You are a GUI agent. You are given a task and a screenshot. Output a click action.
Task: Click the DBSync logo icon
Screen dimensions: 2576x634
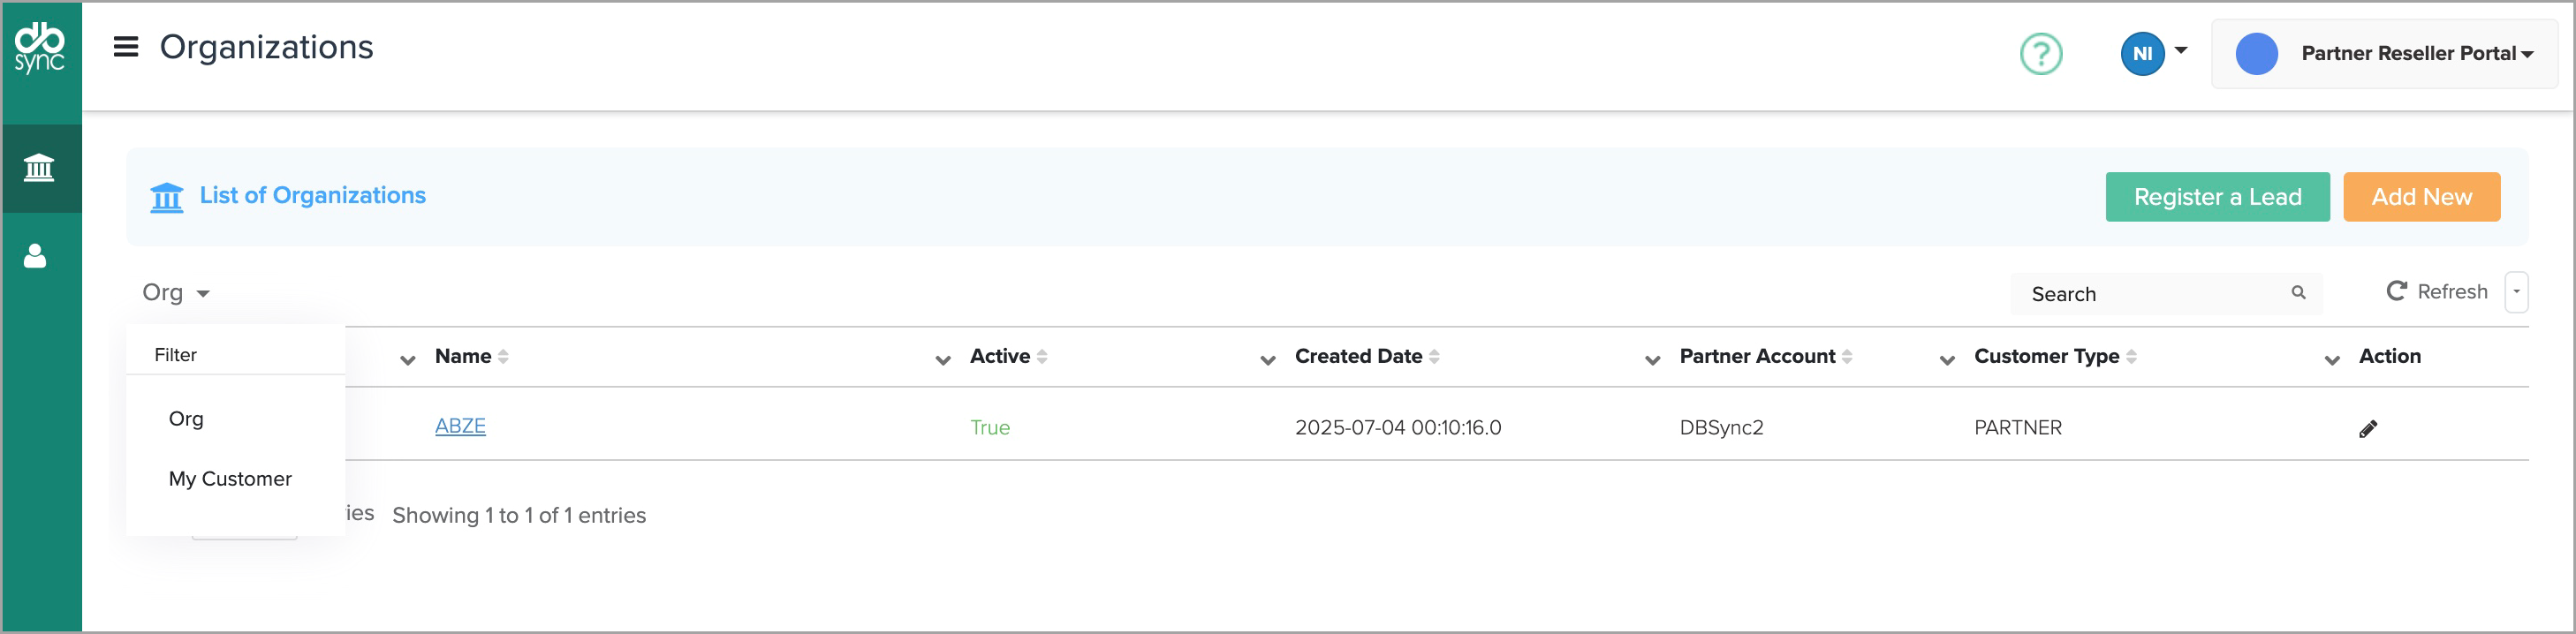point(40,47)
